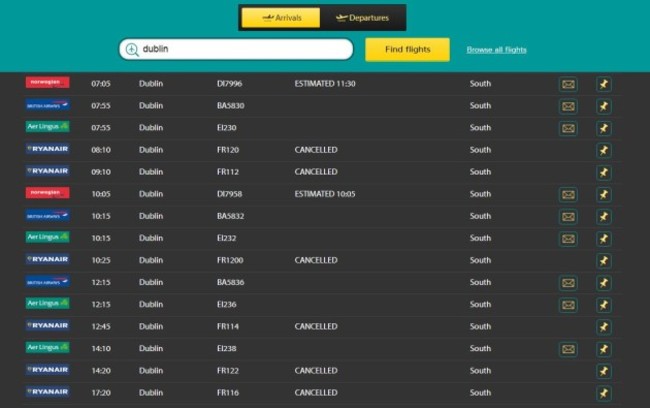Select flight number EI236

point(226,304)
